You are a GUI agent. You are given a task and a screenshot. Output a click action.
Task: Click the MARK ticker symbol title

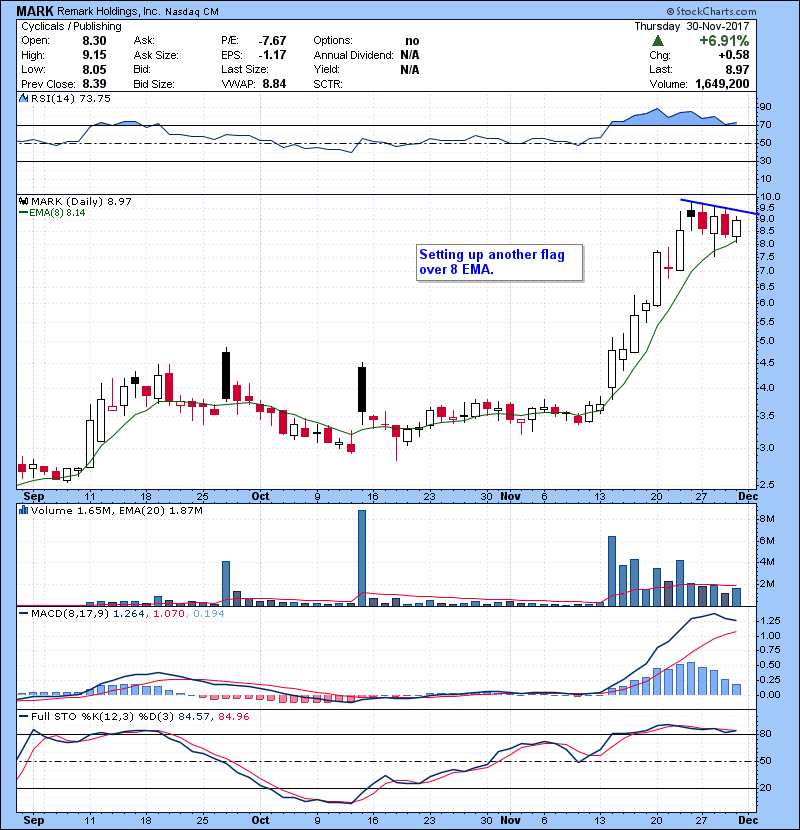[34, 11]
